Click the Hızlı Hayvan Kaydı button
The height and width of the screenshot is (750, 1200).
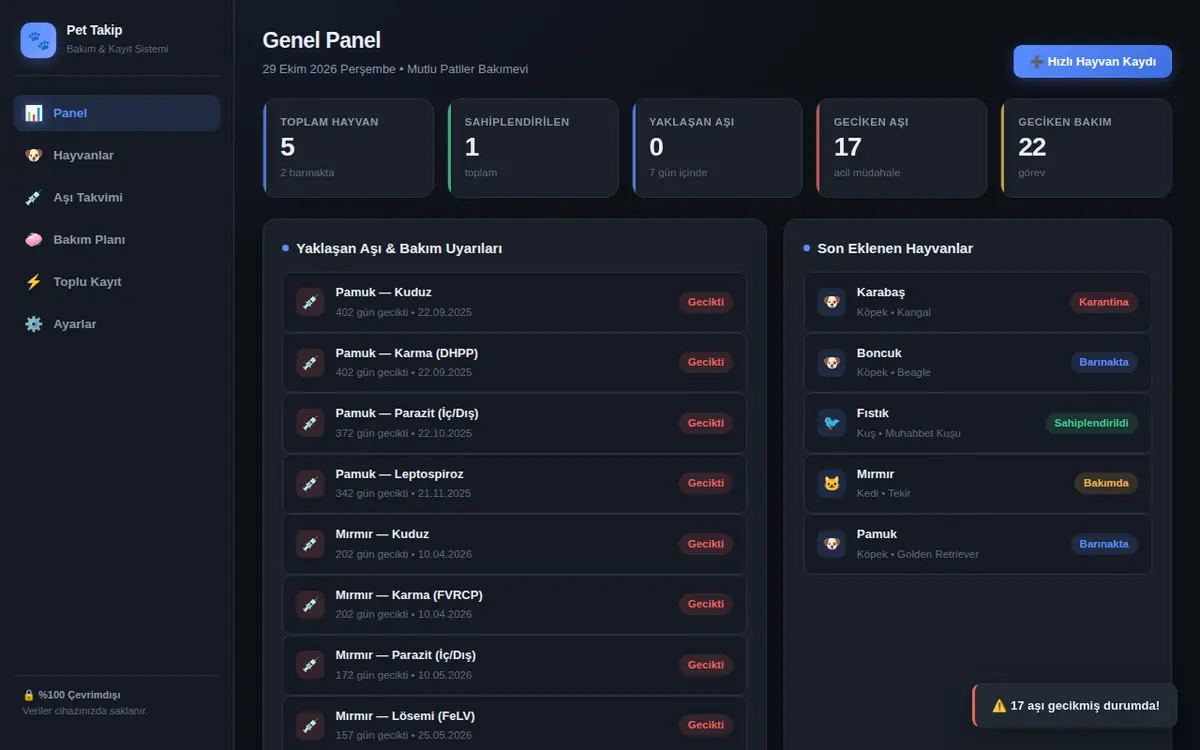click(1092, 61)
